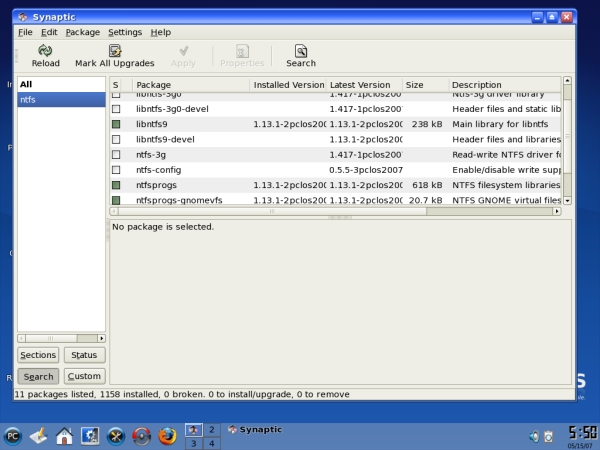Select the libntfs9-devel package name
600x450 pixels.
tap(165, 140)
